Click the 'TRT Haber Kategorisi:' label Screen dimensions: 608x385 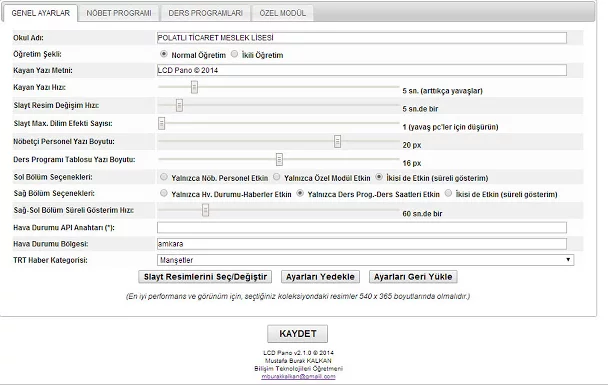point(50,260)
